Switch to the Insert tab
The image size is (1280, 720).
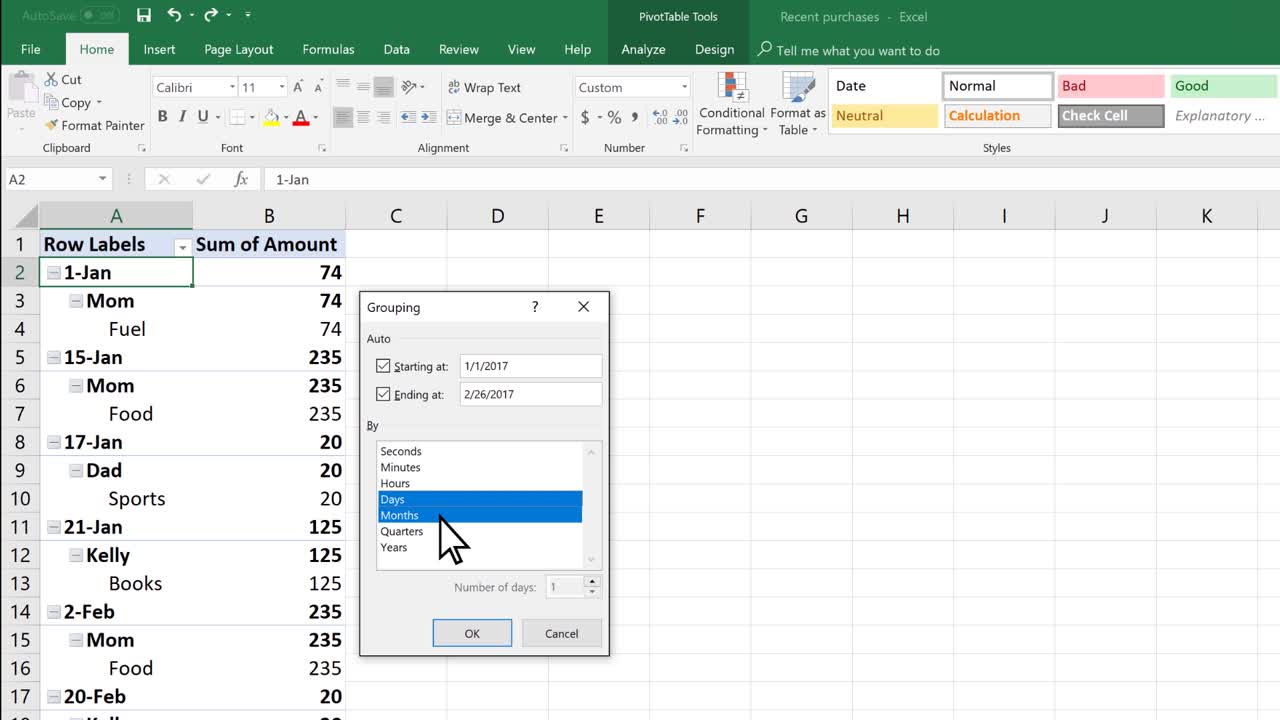[159, 49]
